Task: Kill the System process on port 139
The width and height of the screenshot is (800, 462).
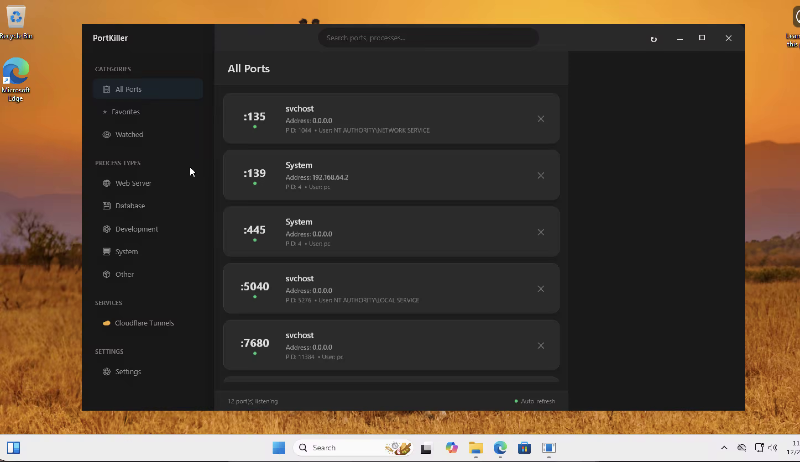Action: (541, 176)
